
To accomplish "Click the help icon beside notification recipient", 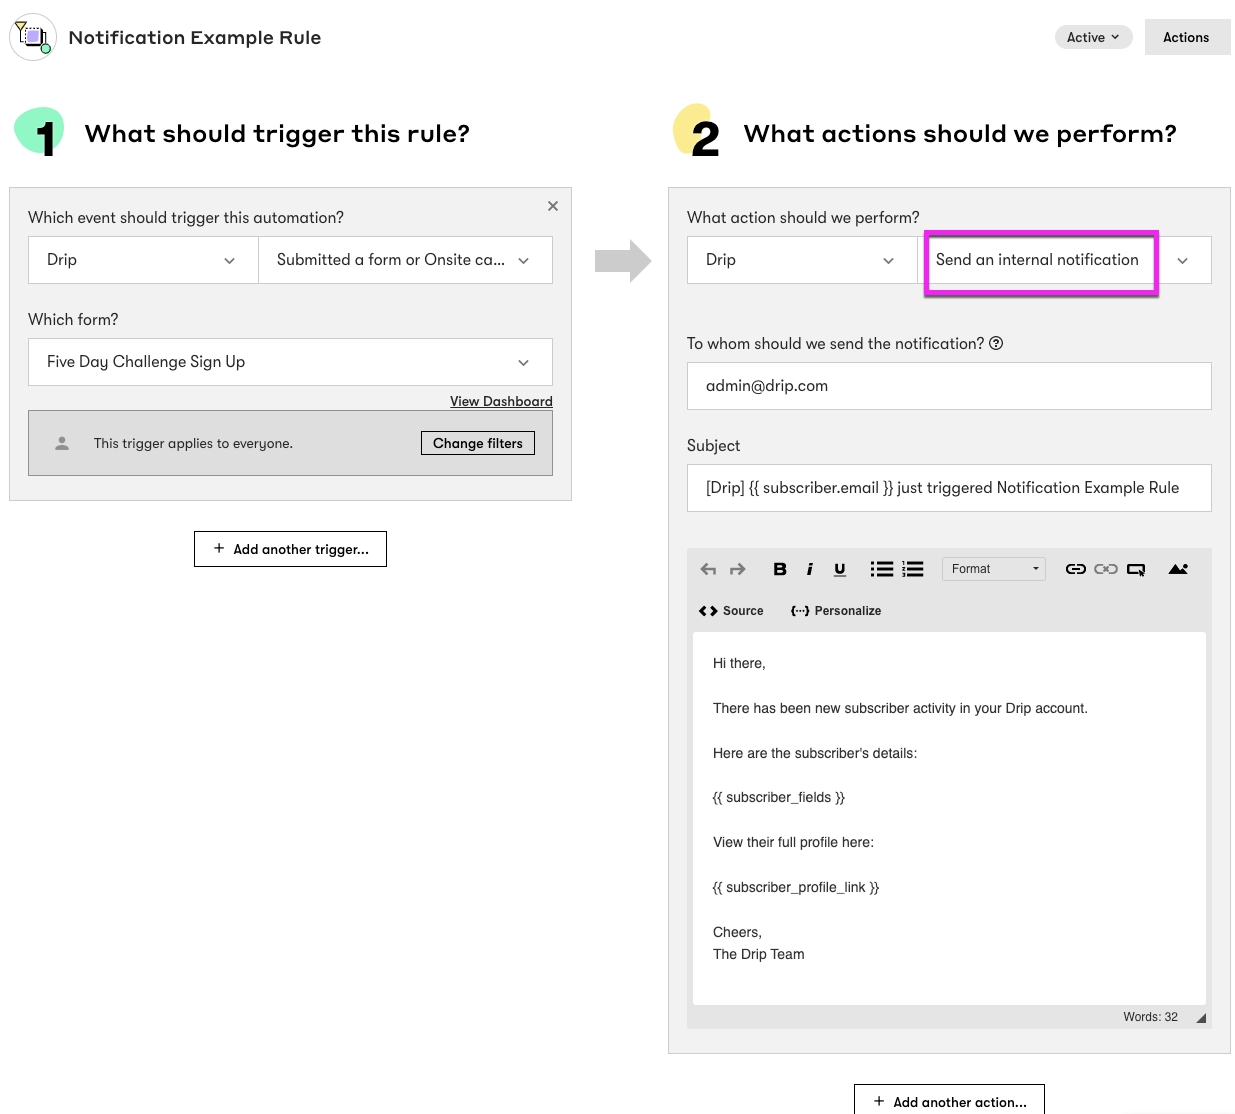I will click(x=996, y=343).
